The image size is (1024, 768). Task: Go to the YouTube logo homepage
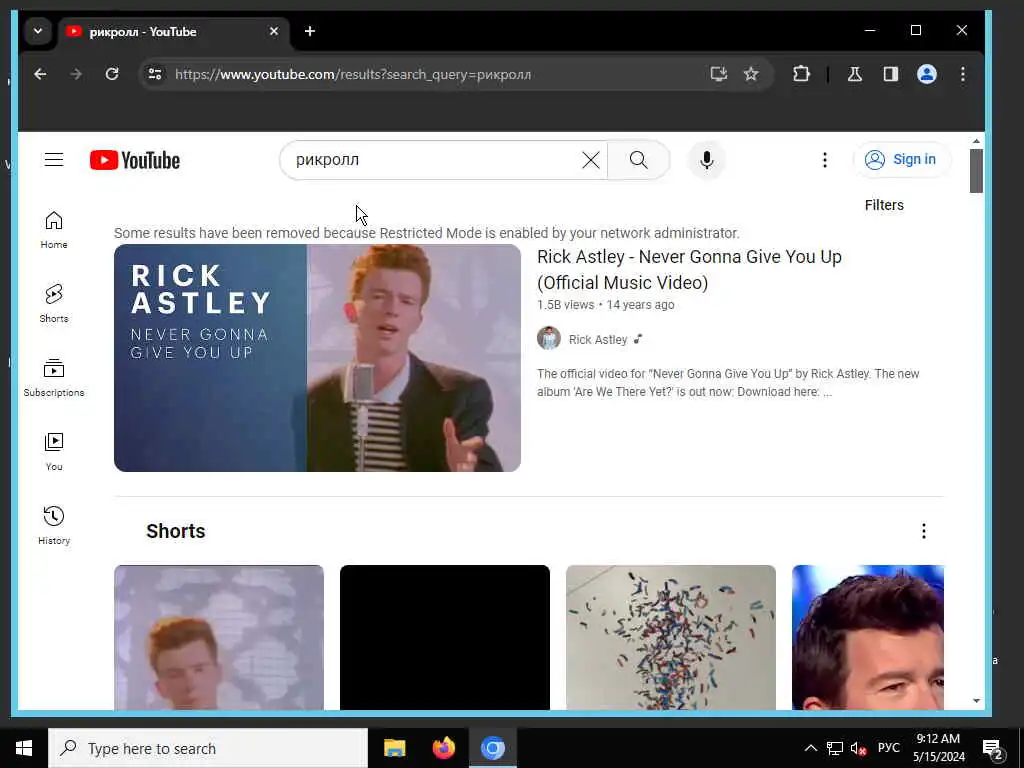pyautogui.click(x=135, y=160)
